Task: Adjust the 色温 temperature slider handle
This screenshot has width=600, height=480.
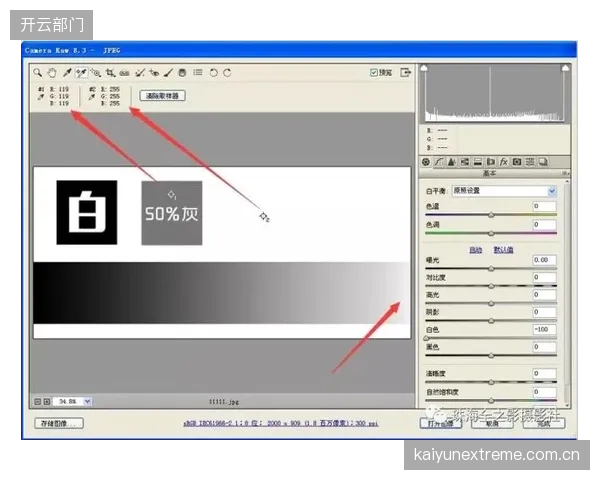Action: (x=491, y=215)
